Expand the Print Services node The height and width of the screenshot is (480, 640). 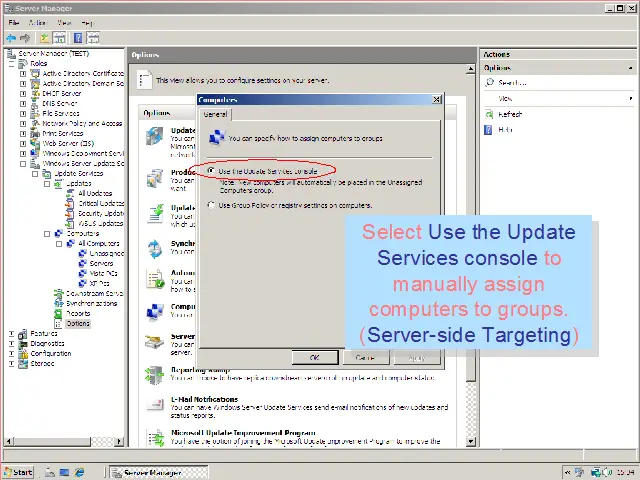pos(23,133)
